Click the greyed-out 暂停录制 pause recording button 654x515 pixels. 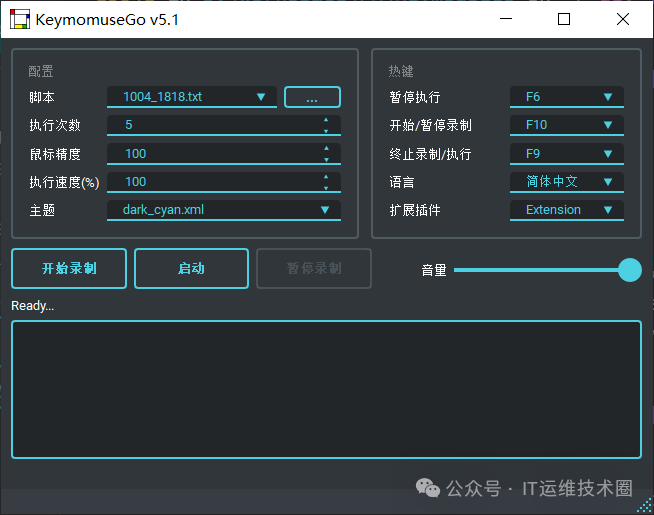pos(314,268)
